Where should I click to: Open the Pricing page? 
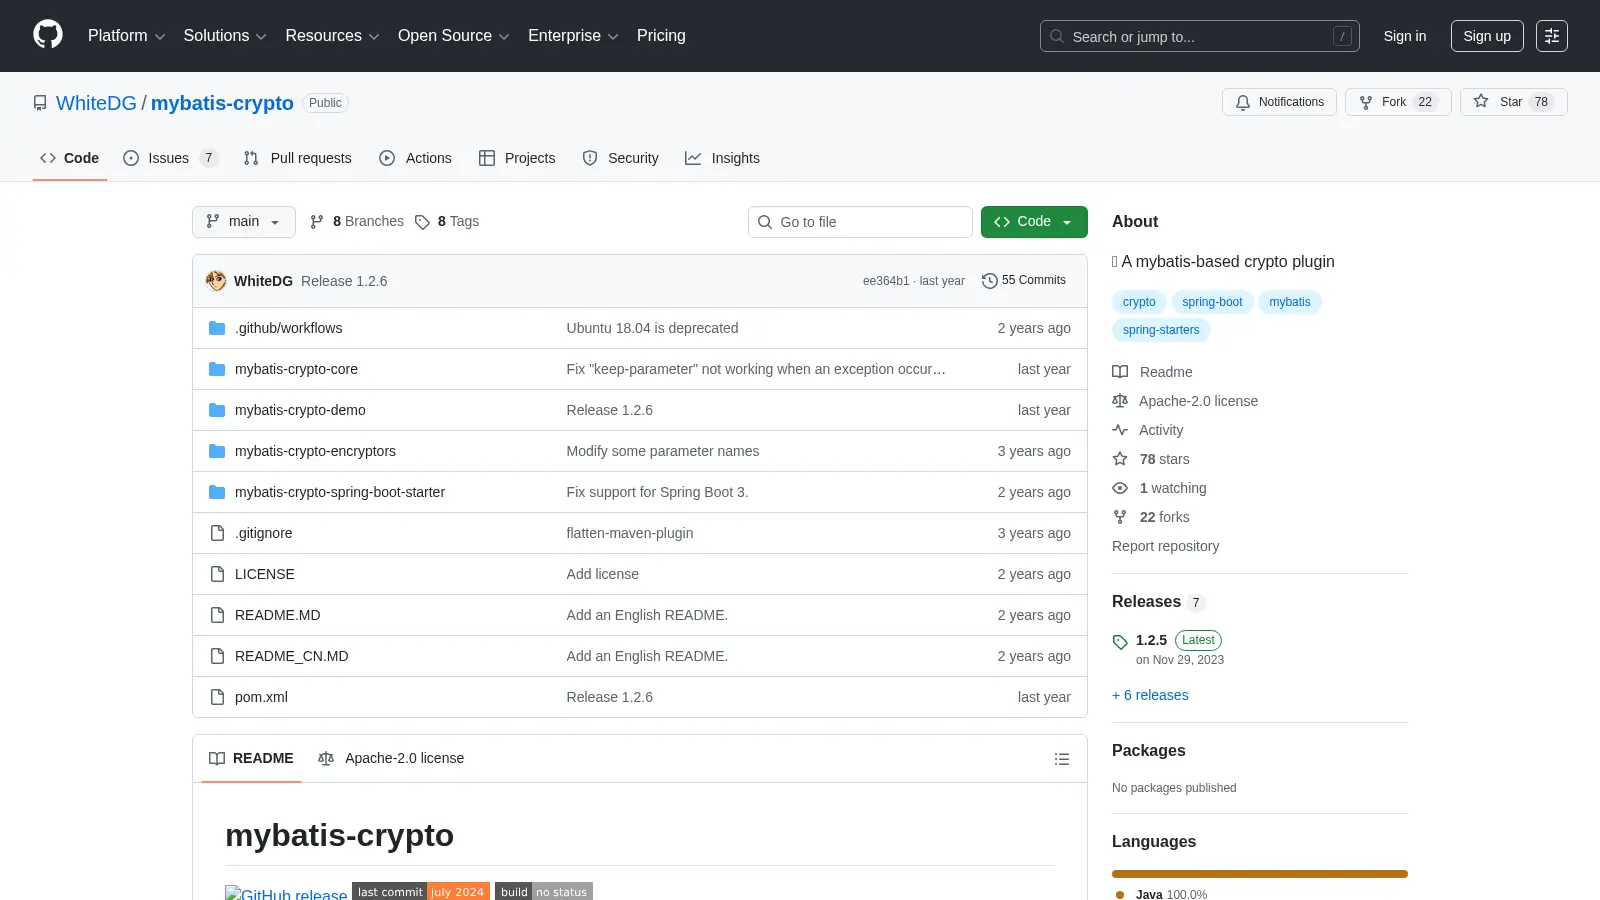point(661,36)
